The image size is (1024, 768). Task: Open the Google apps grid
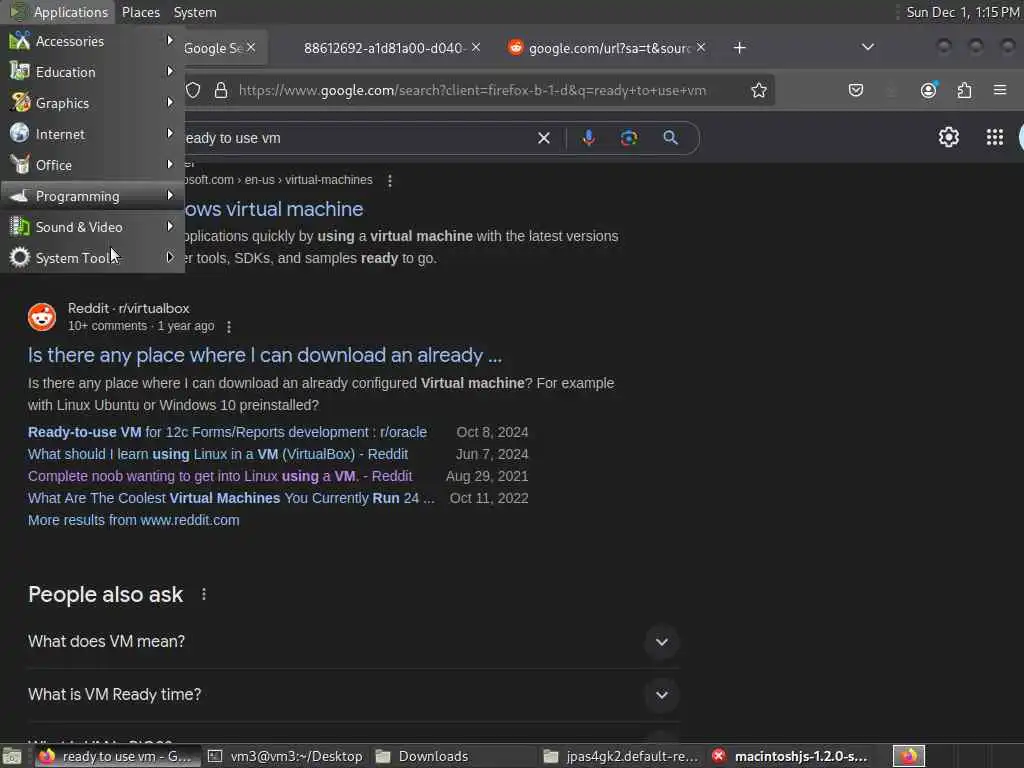pos(995,137)
